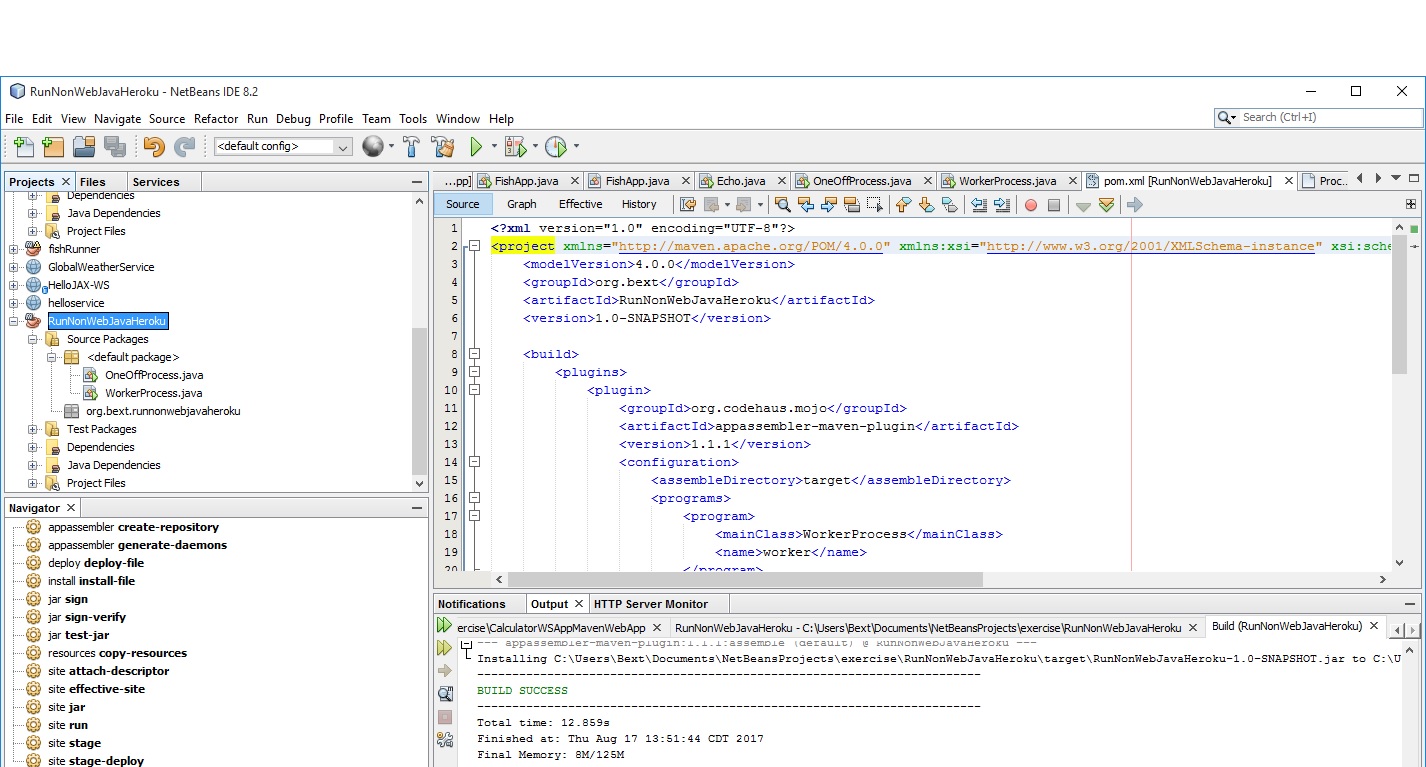The image size is (1426, 767).
Task: Click Clean and Build broom icon
Action: coord(442,147)
